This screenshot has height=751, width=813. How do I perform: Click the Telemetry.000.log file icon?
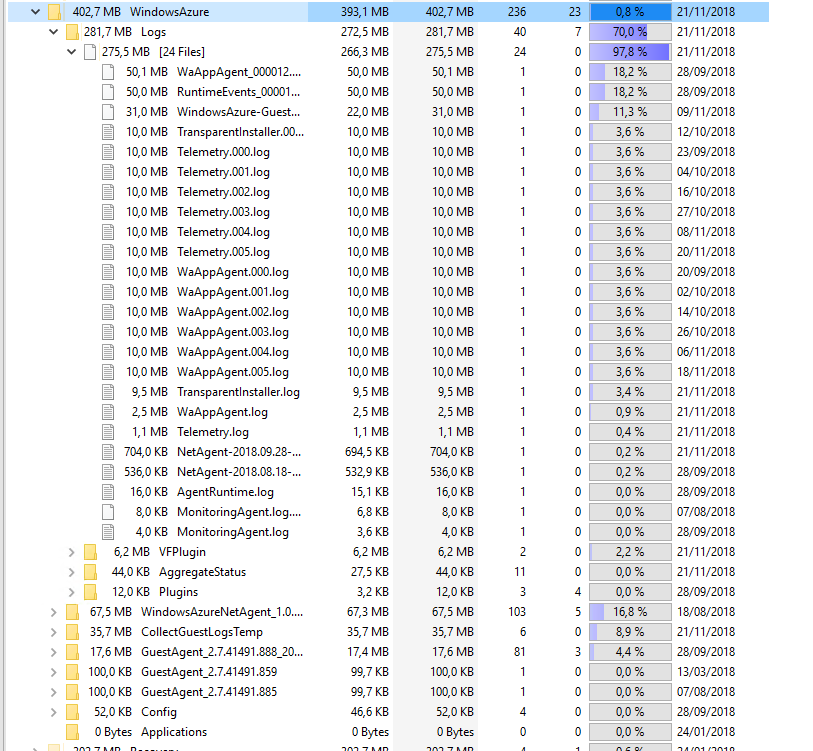point(108,152)
